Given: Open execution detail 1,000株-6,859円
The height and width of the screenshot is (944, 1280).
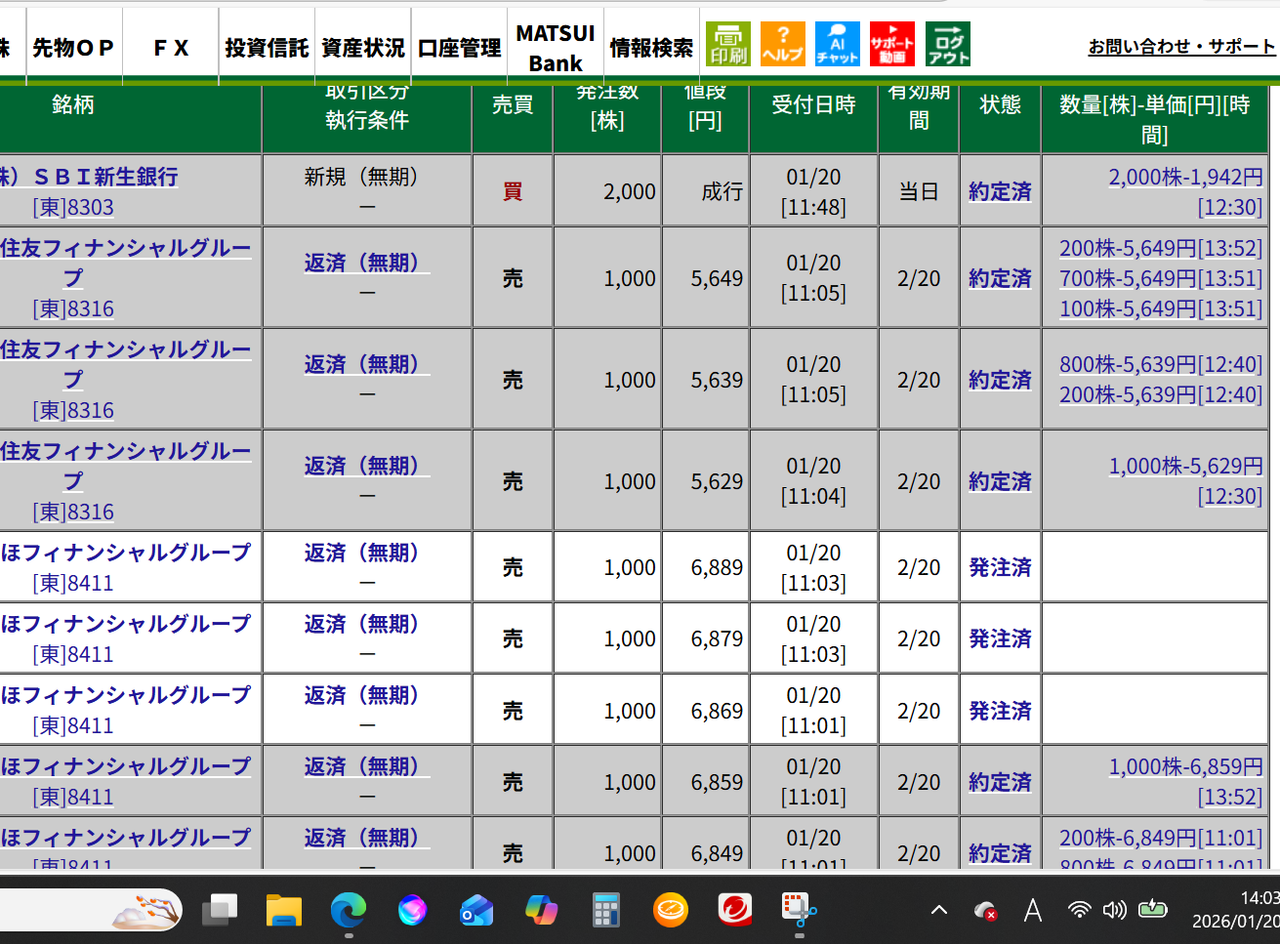Looking at the screenshot, I should (x=1186, y=767).
